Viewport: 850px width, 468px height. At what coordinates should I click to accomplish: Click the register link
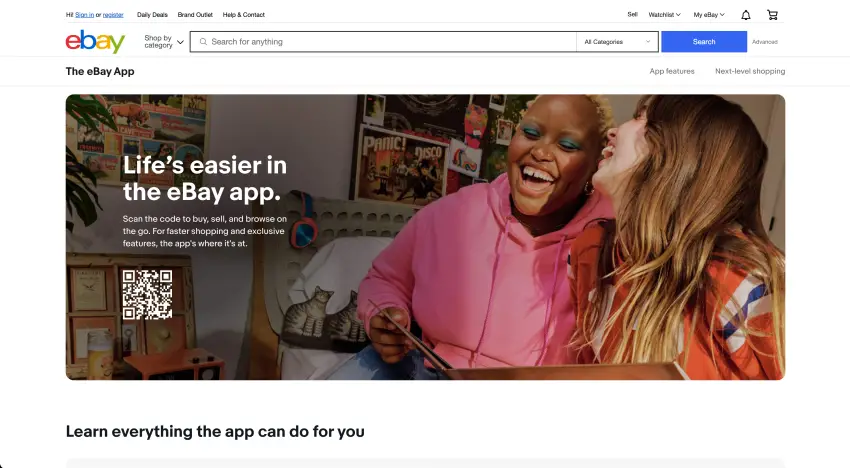pyautogui.click(x=113, y=15)
